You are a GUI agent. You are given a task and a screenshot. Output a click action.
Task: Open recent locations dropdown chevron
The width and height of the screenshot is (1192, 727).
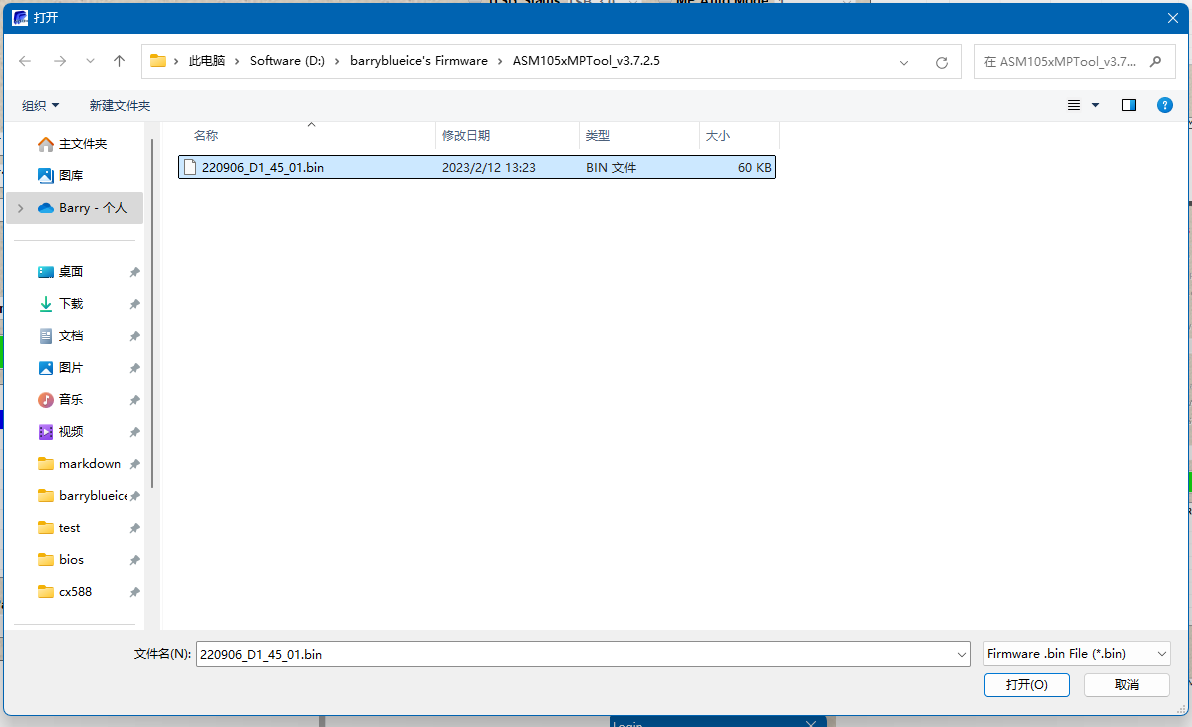pyautogui.click(x=90, y=62)
